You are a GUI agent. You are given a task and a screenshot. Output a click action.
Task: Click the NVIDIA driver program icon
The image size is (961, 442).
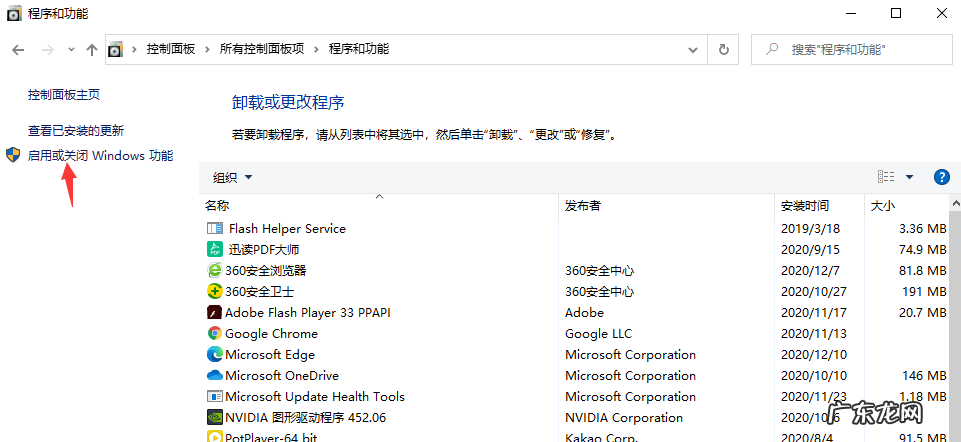(215, 417)
